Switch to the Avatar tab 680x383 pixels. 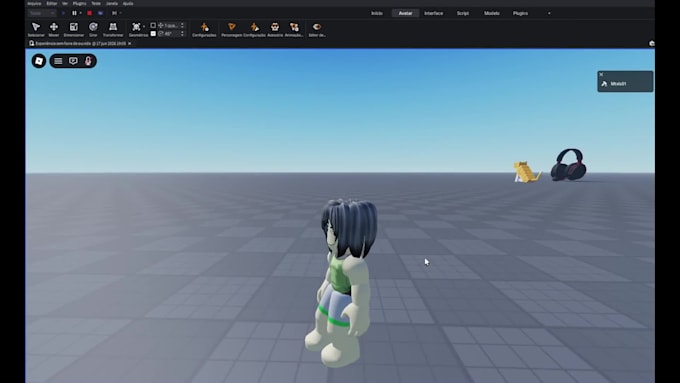(405, 13)
